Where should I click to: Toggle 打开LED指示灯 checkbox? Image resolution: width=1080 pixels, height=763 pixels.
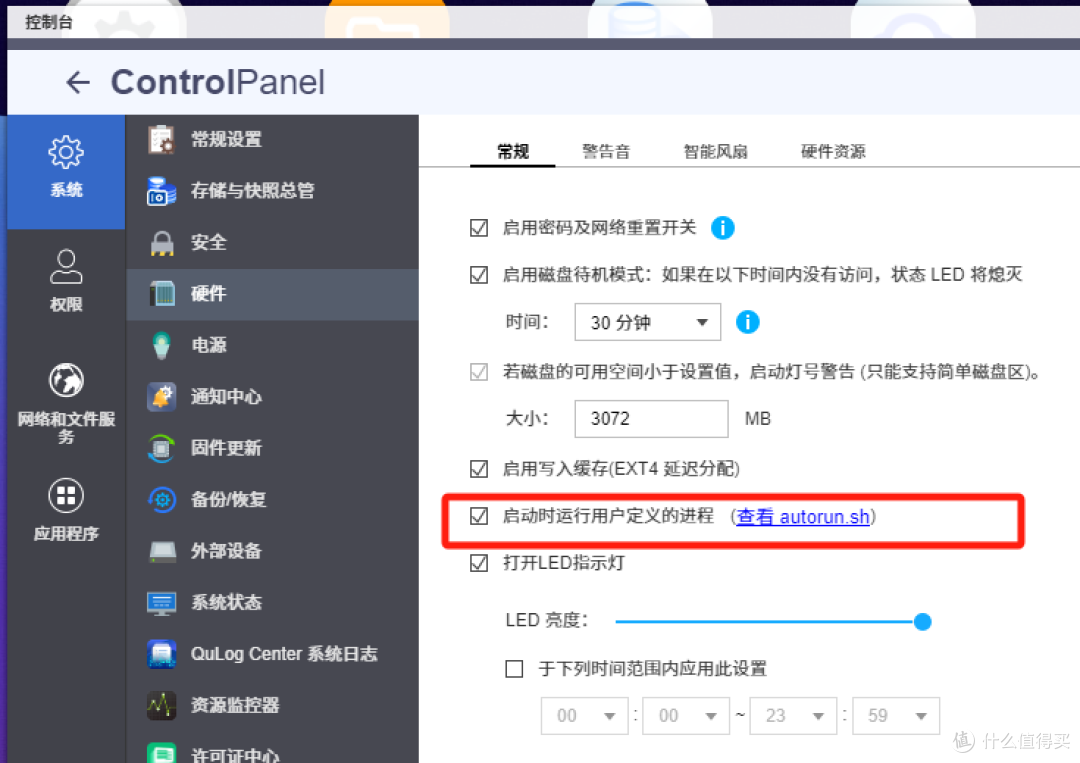click(x=479, y=563)
